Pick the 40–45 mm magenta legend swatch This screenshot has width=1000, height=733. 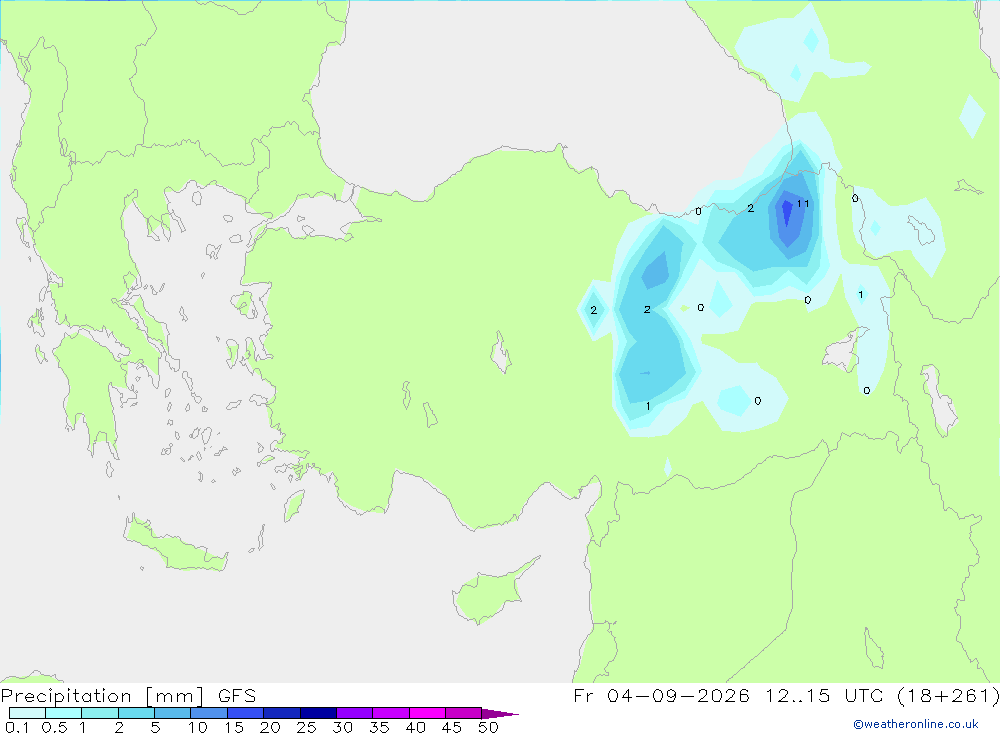427,713
